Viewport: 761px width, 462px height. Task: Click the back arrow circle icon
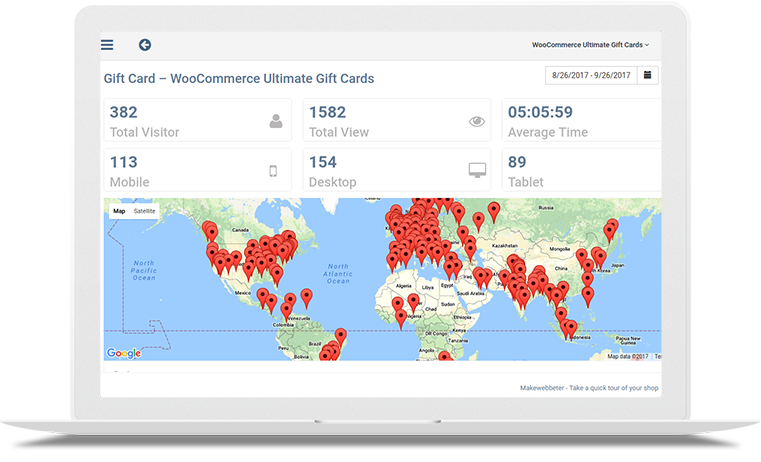[x=145, y=45]
